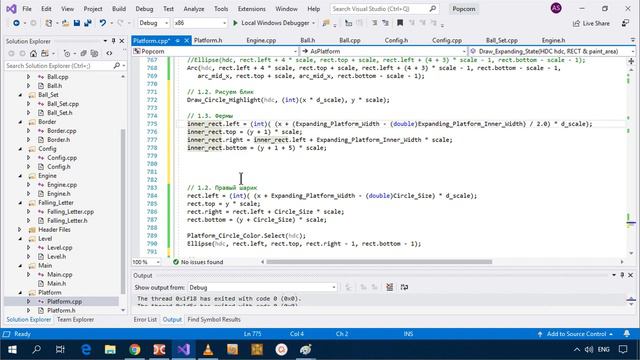The image size is (640, 360).
Task: Select Border.cpp in Solution Explorer
Action: click(x=62, y=131)
